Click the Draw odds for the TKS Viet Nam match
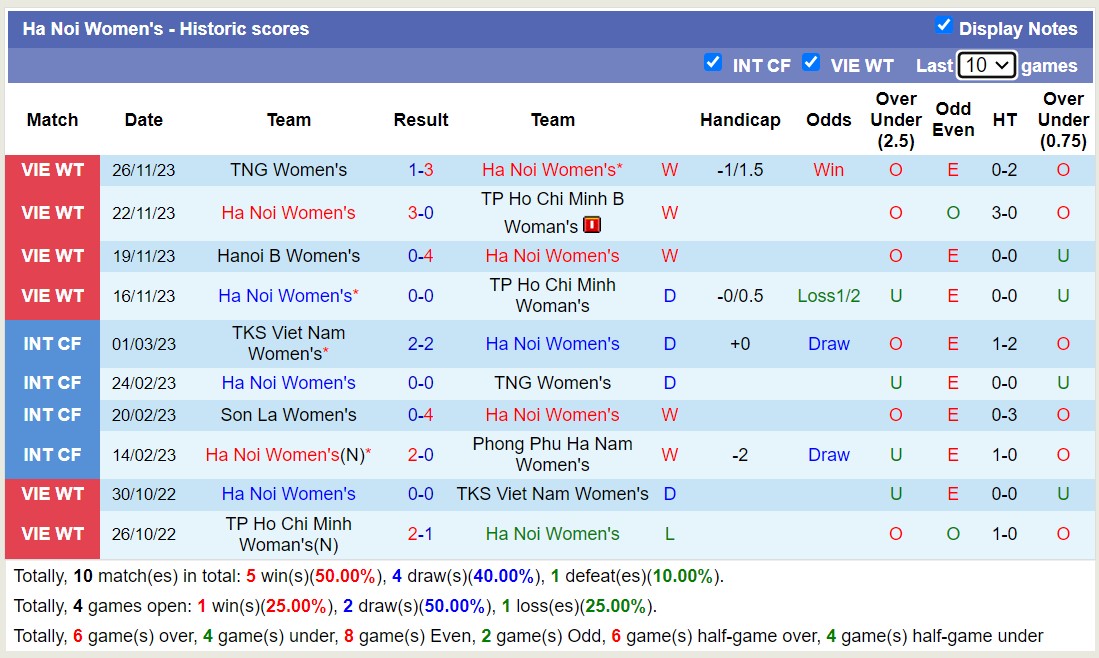1099x658 pixels. click(x=828, y=343)
